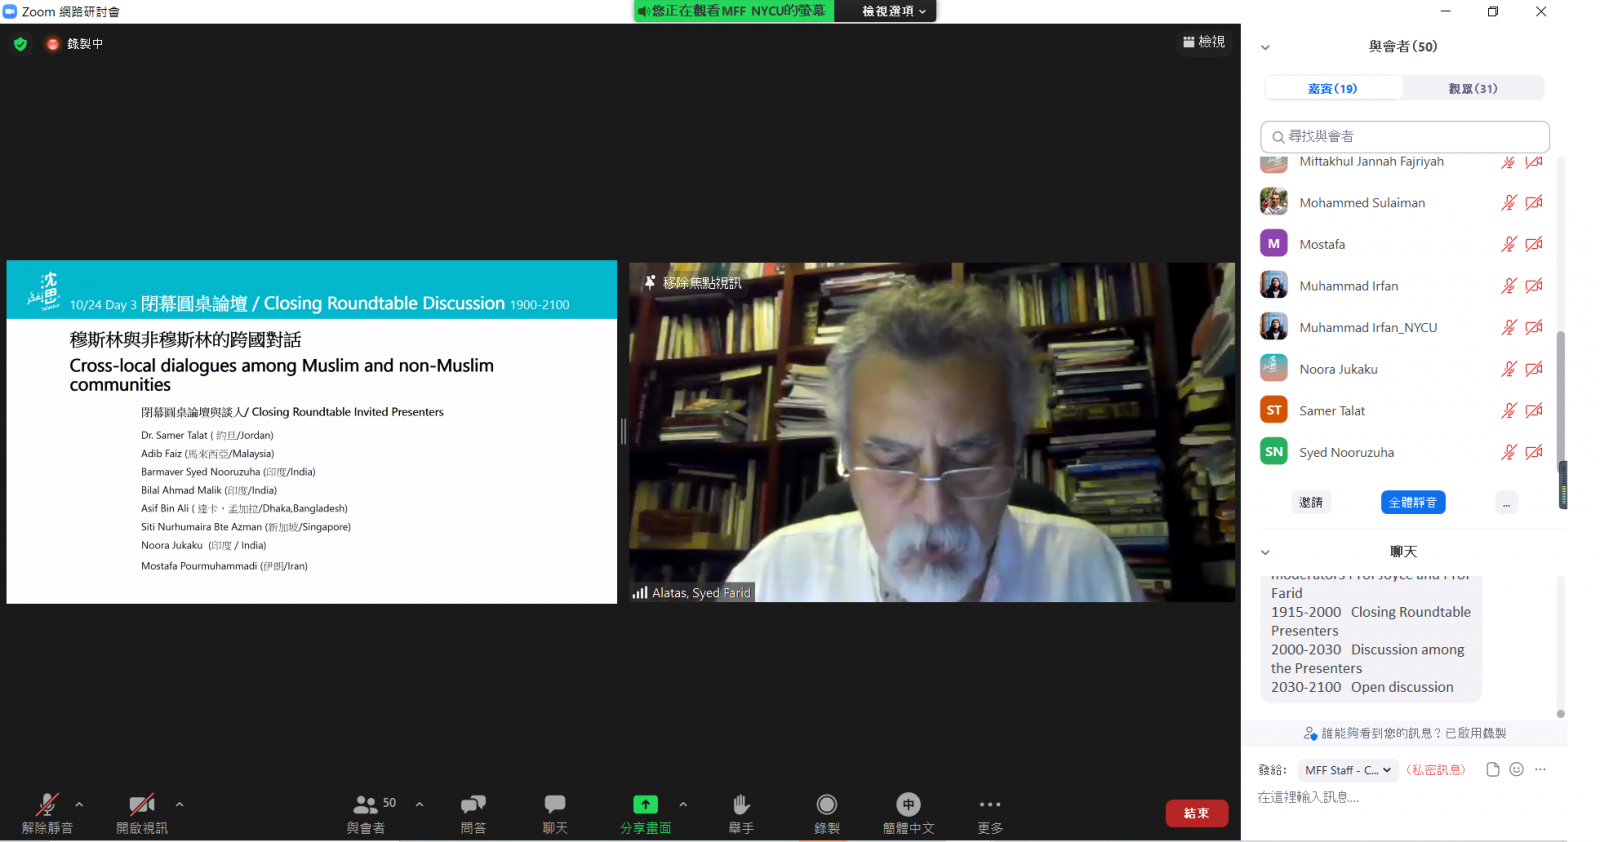
Task: Raise hand using the hand icon
Action: point(741,805)
